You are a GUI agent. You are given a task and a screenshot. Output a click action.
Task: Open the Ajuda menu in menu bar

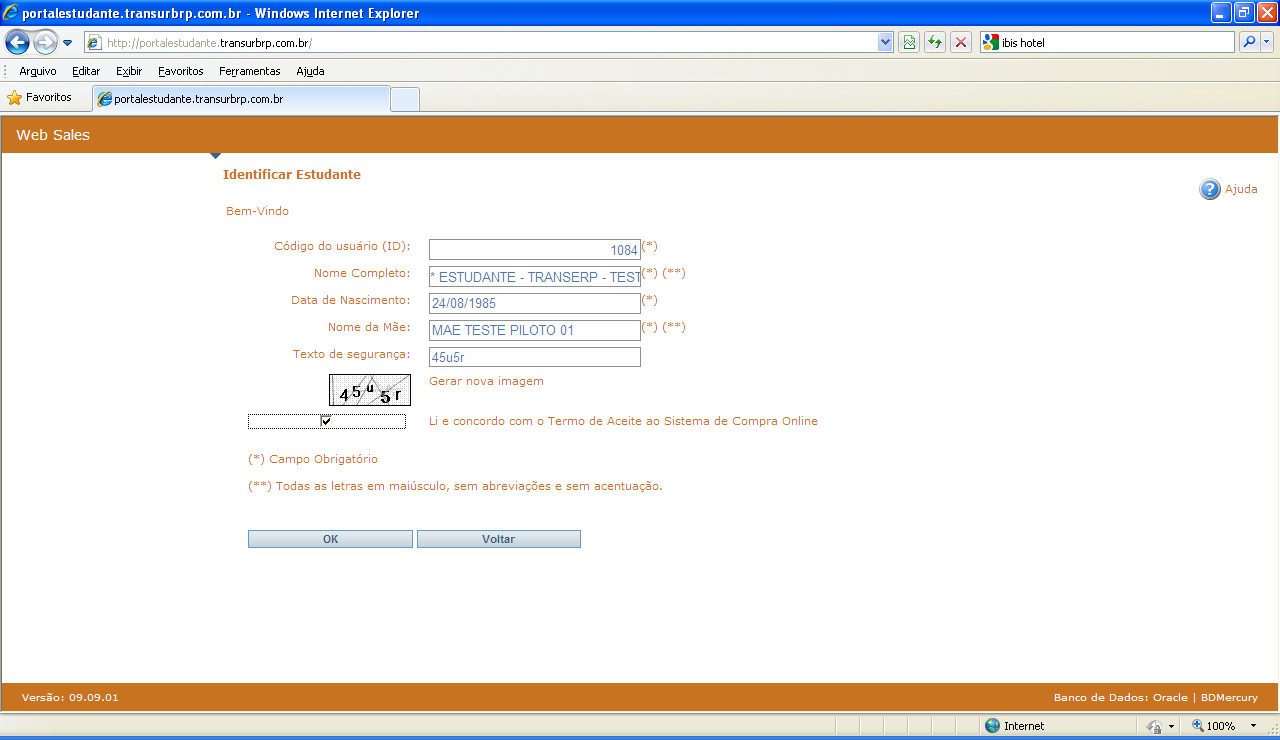310,71
